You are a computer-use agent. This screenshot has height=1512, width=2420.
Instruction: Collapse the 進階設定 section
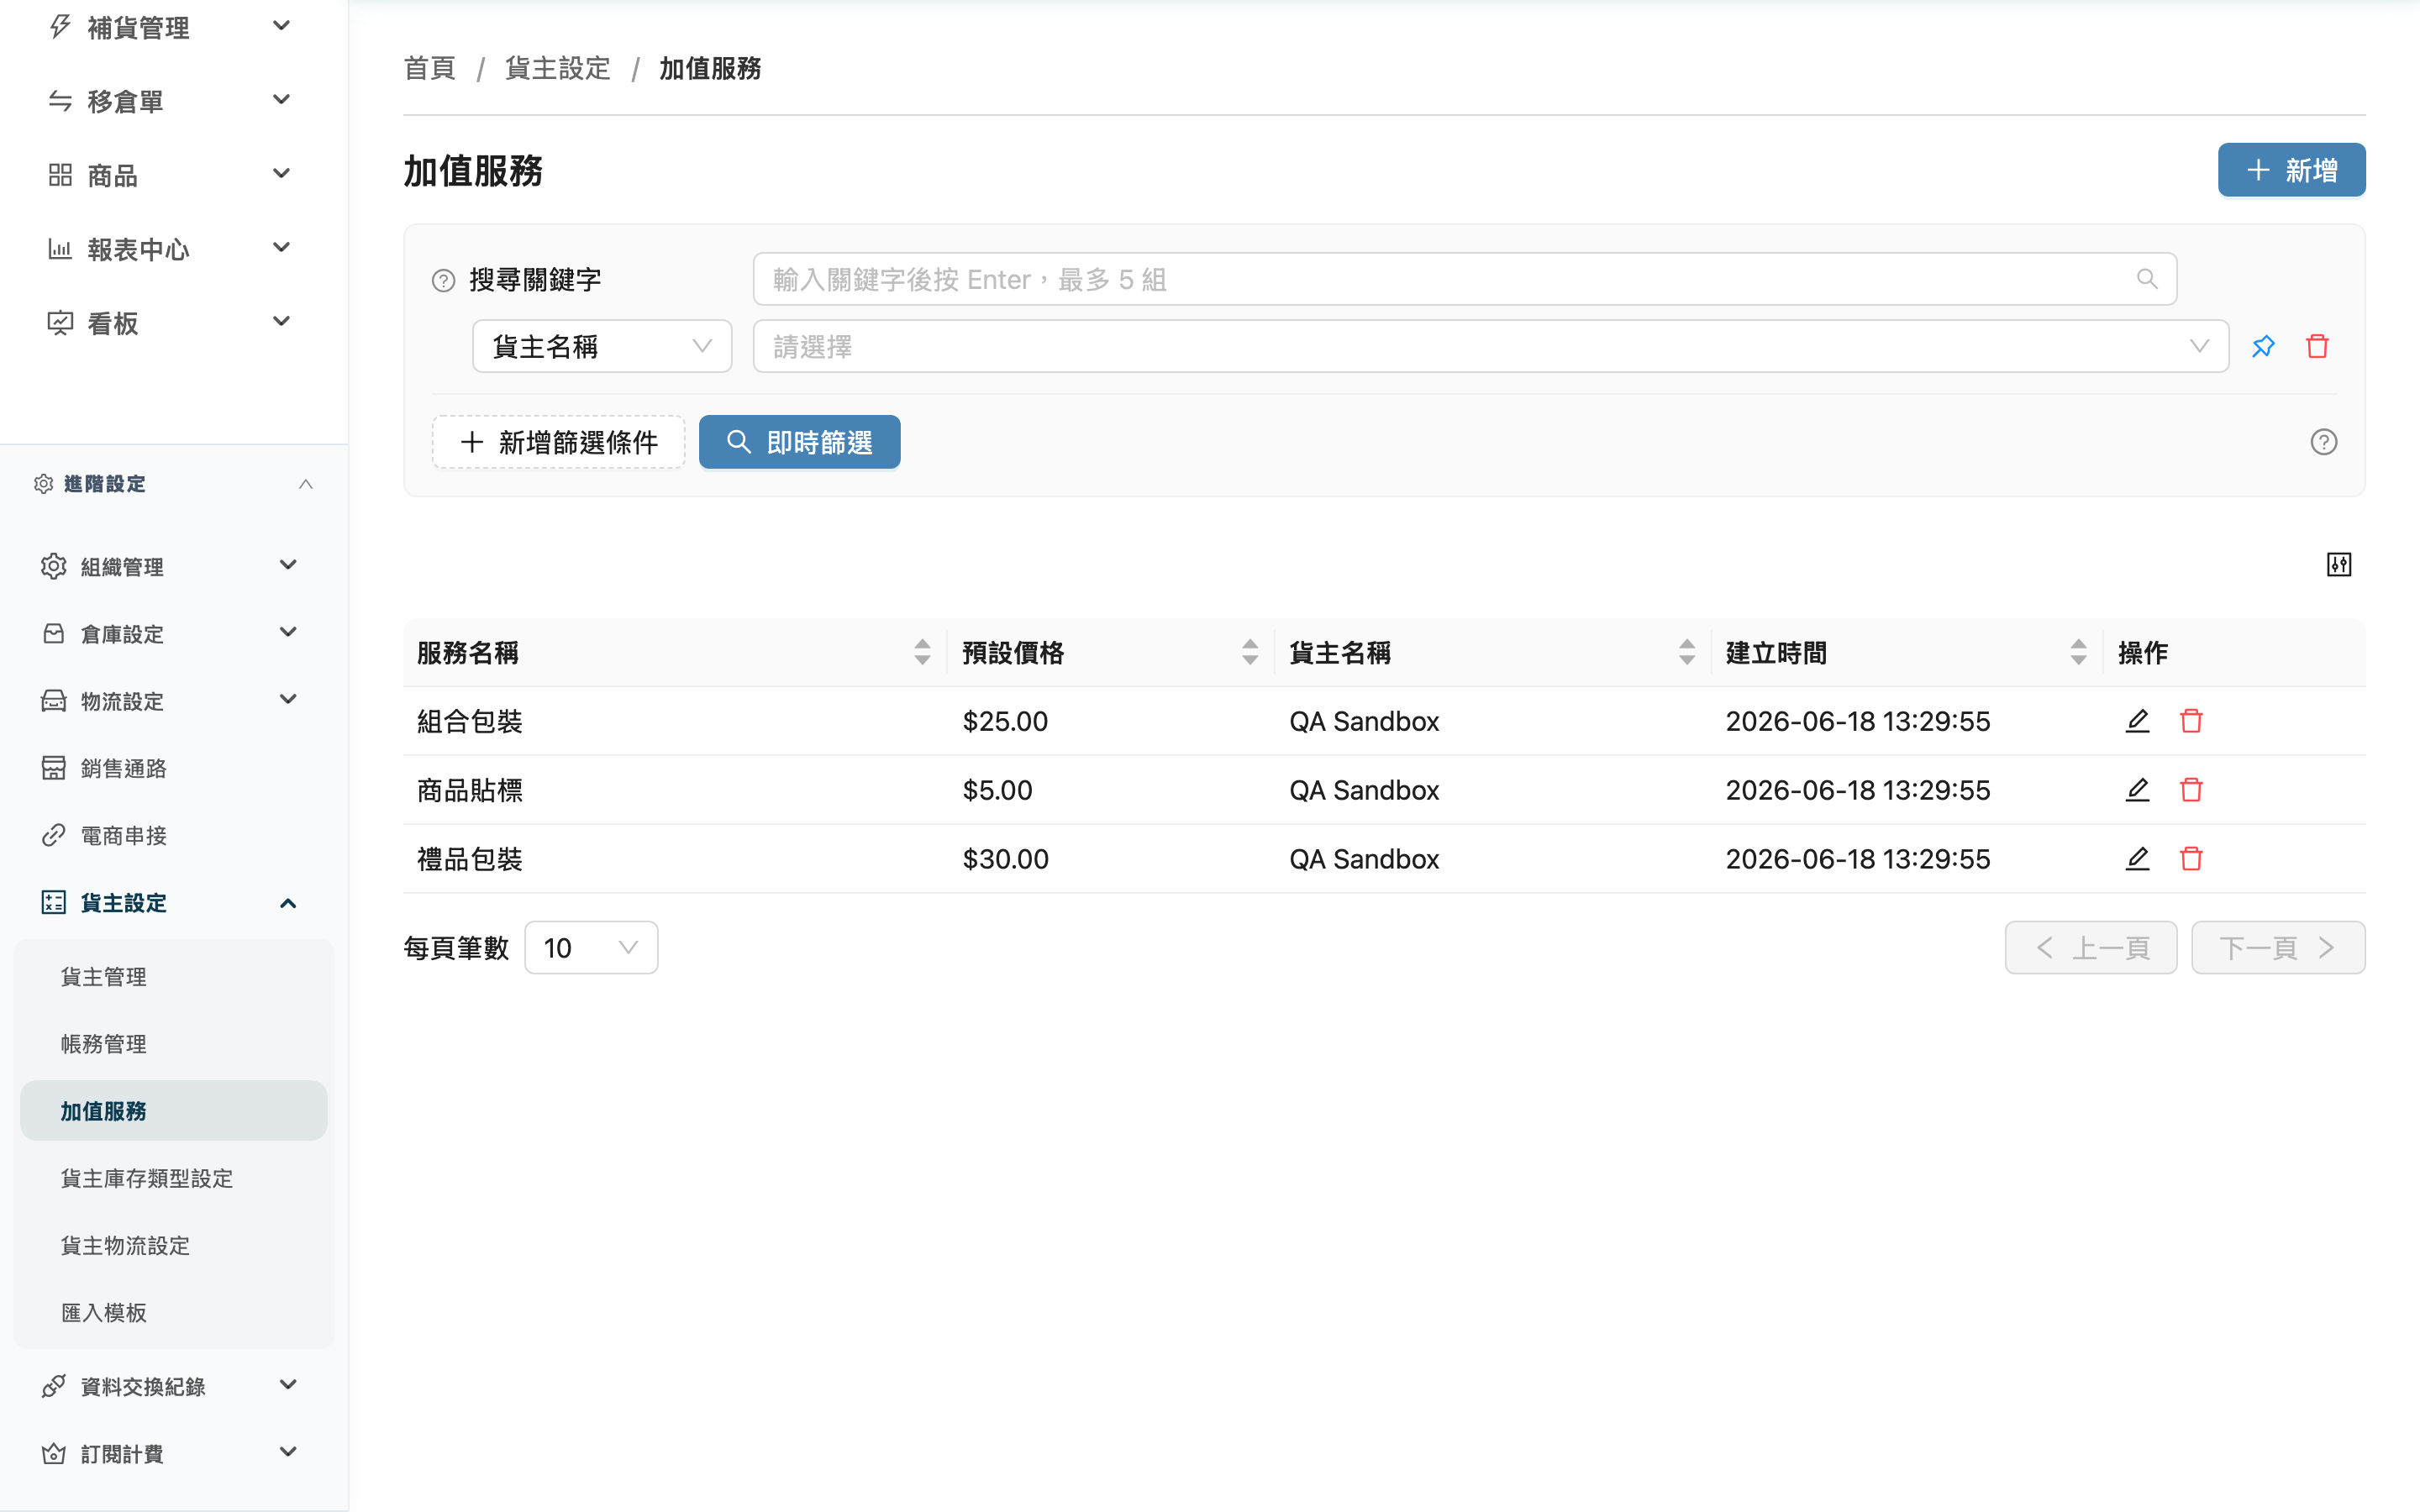pos(306,484)
